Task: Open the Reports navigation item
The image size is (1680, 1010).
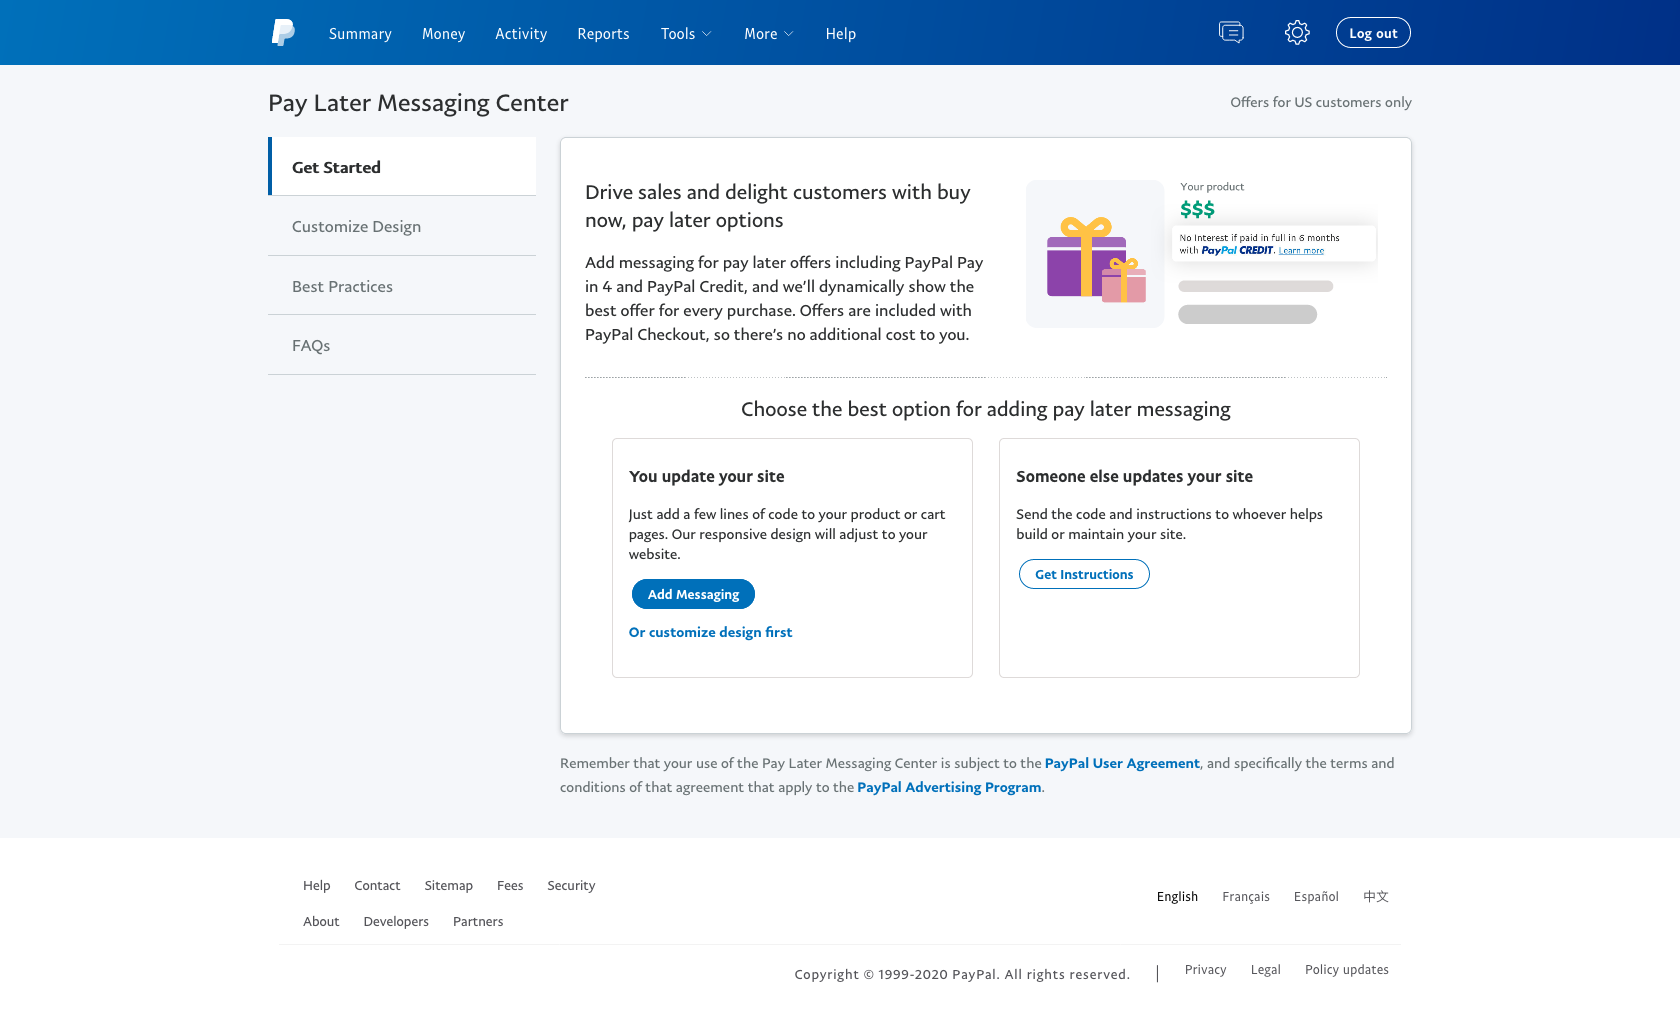Action: (603, 34)
